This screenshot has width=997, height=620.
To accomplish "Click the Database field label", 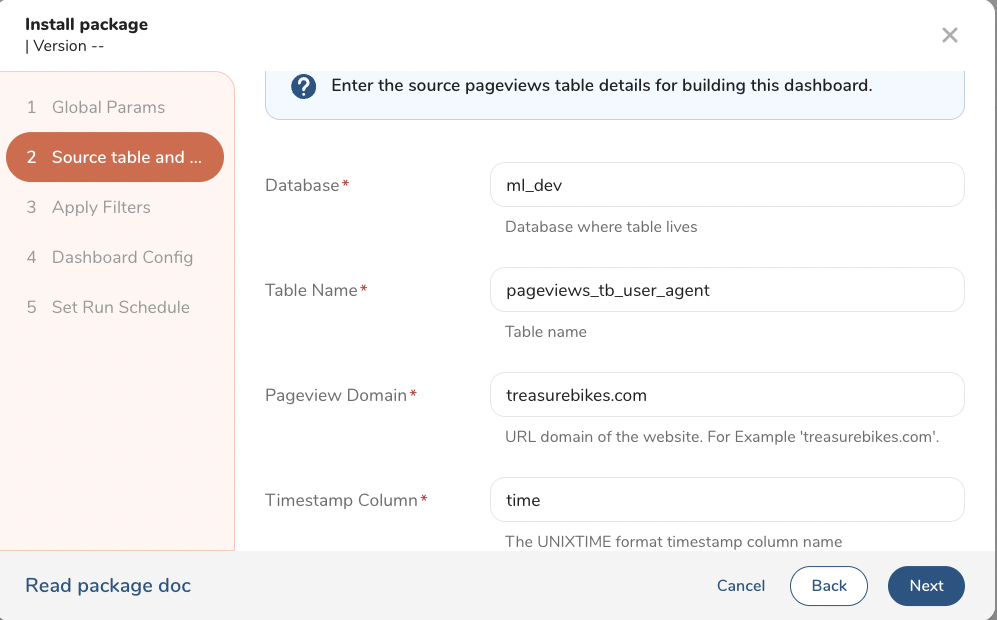I will 303,185.
